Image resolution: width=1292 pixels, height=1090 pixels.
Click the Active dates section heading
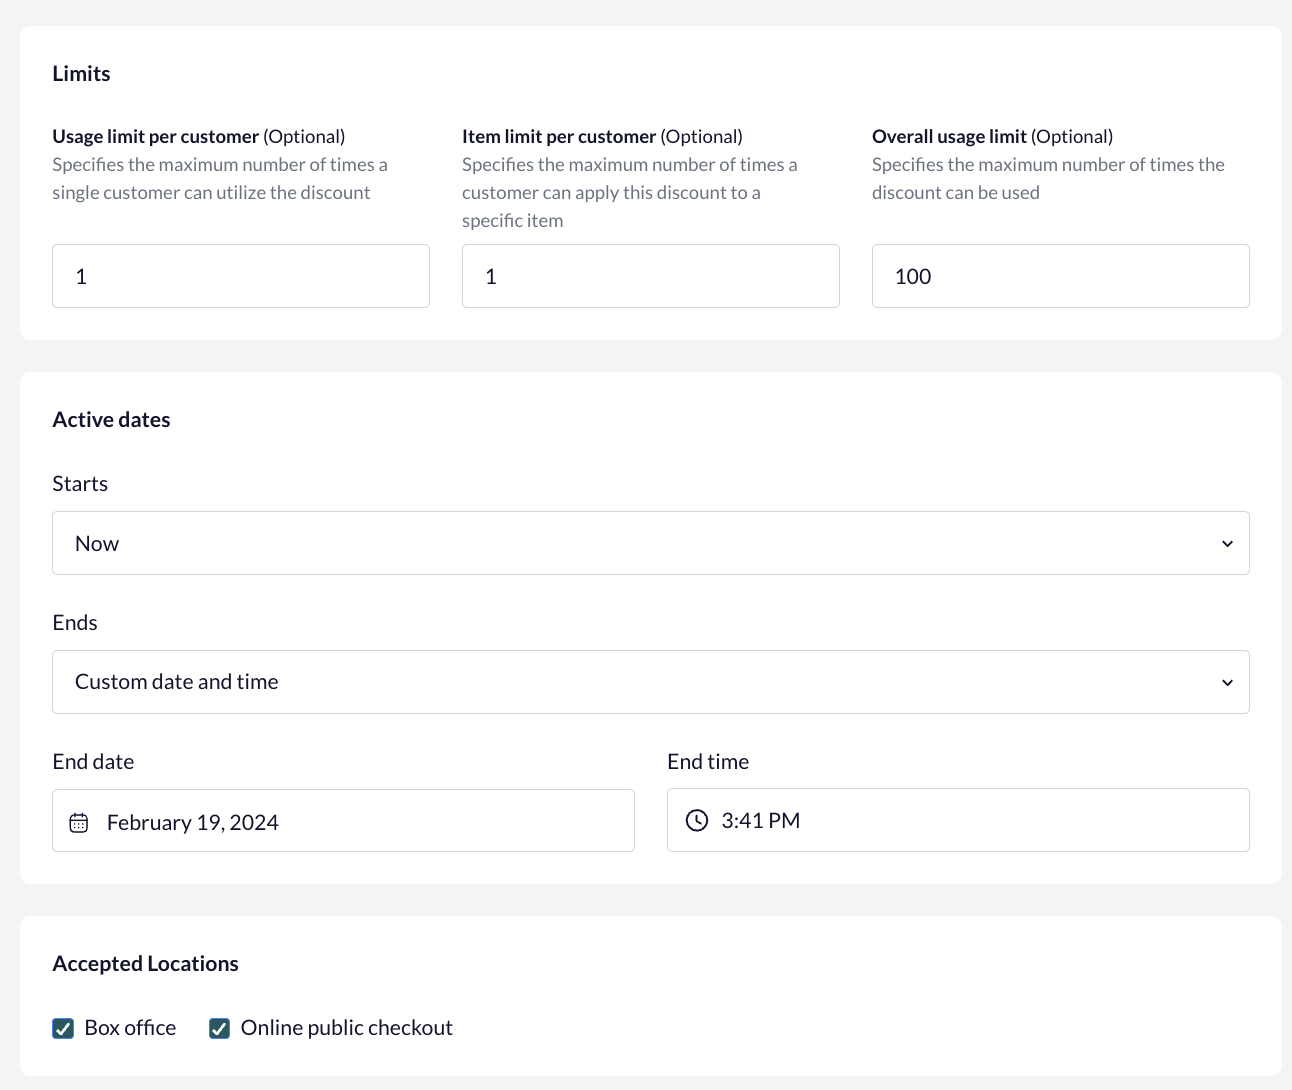(111, 420)
